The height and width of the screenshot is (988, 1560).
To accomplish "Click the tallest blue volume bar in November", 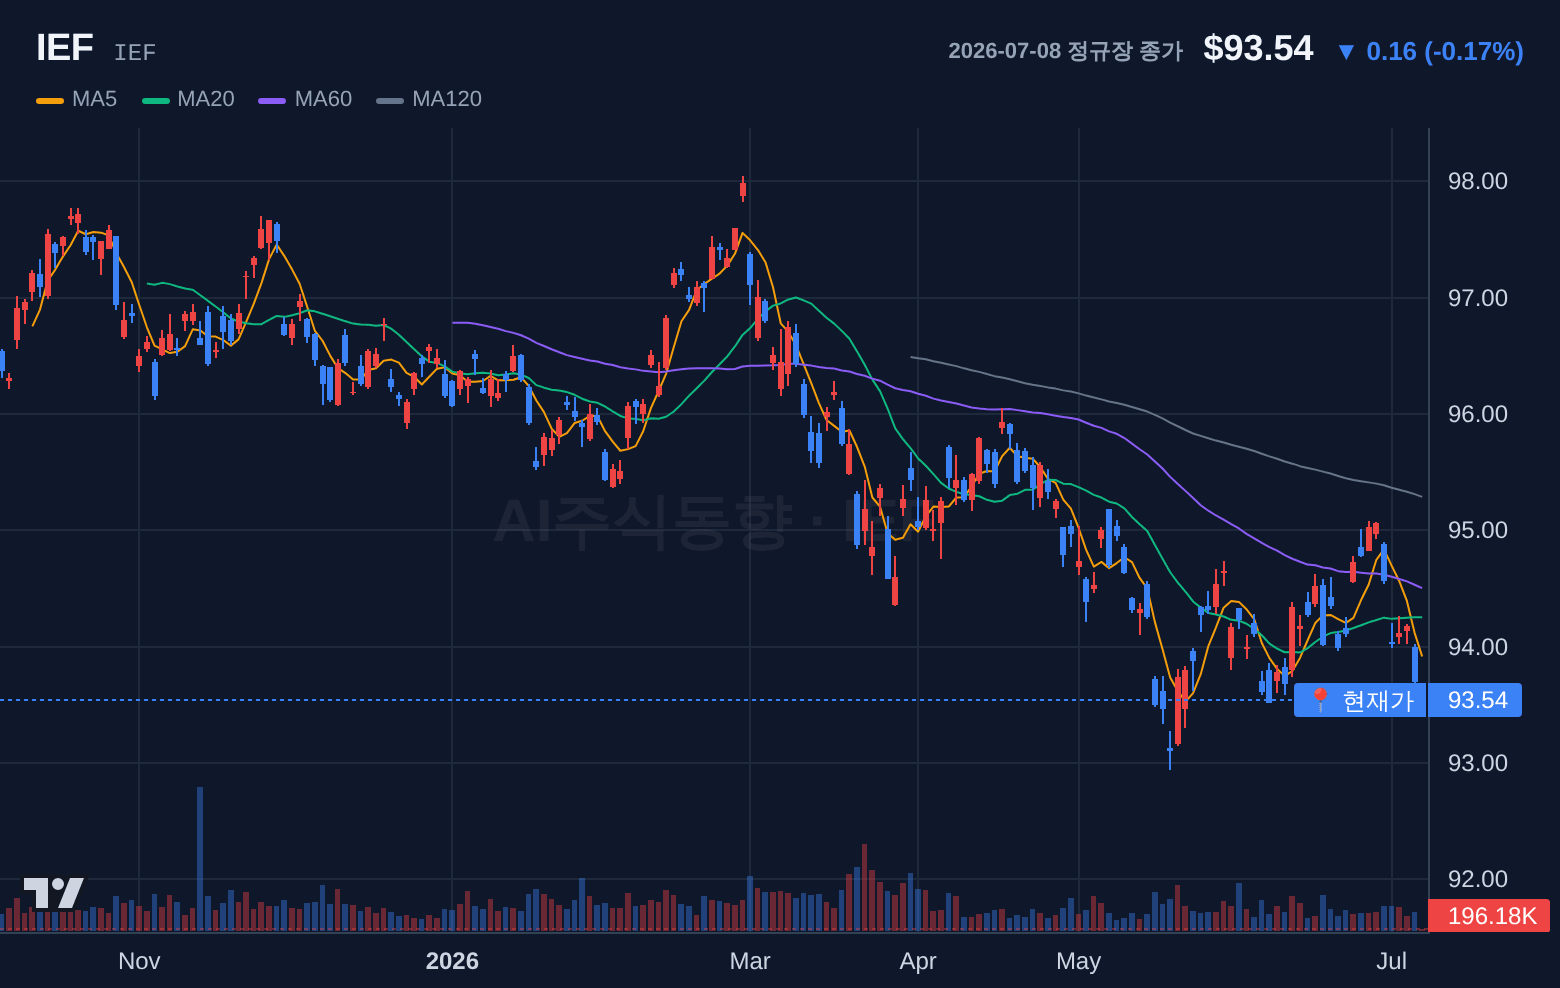I will click(x=200, y=859).
